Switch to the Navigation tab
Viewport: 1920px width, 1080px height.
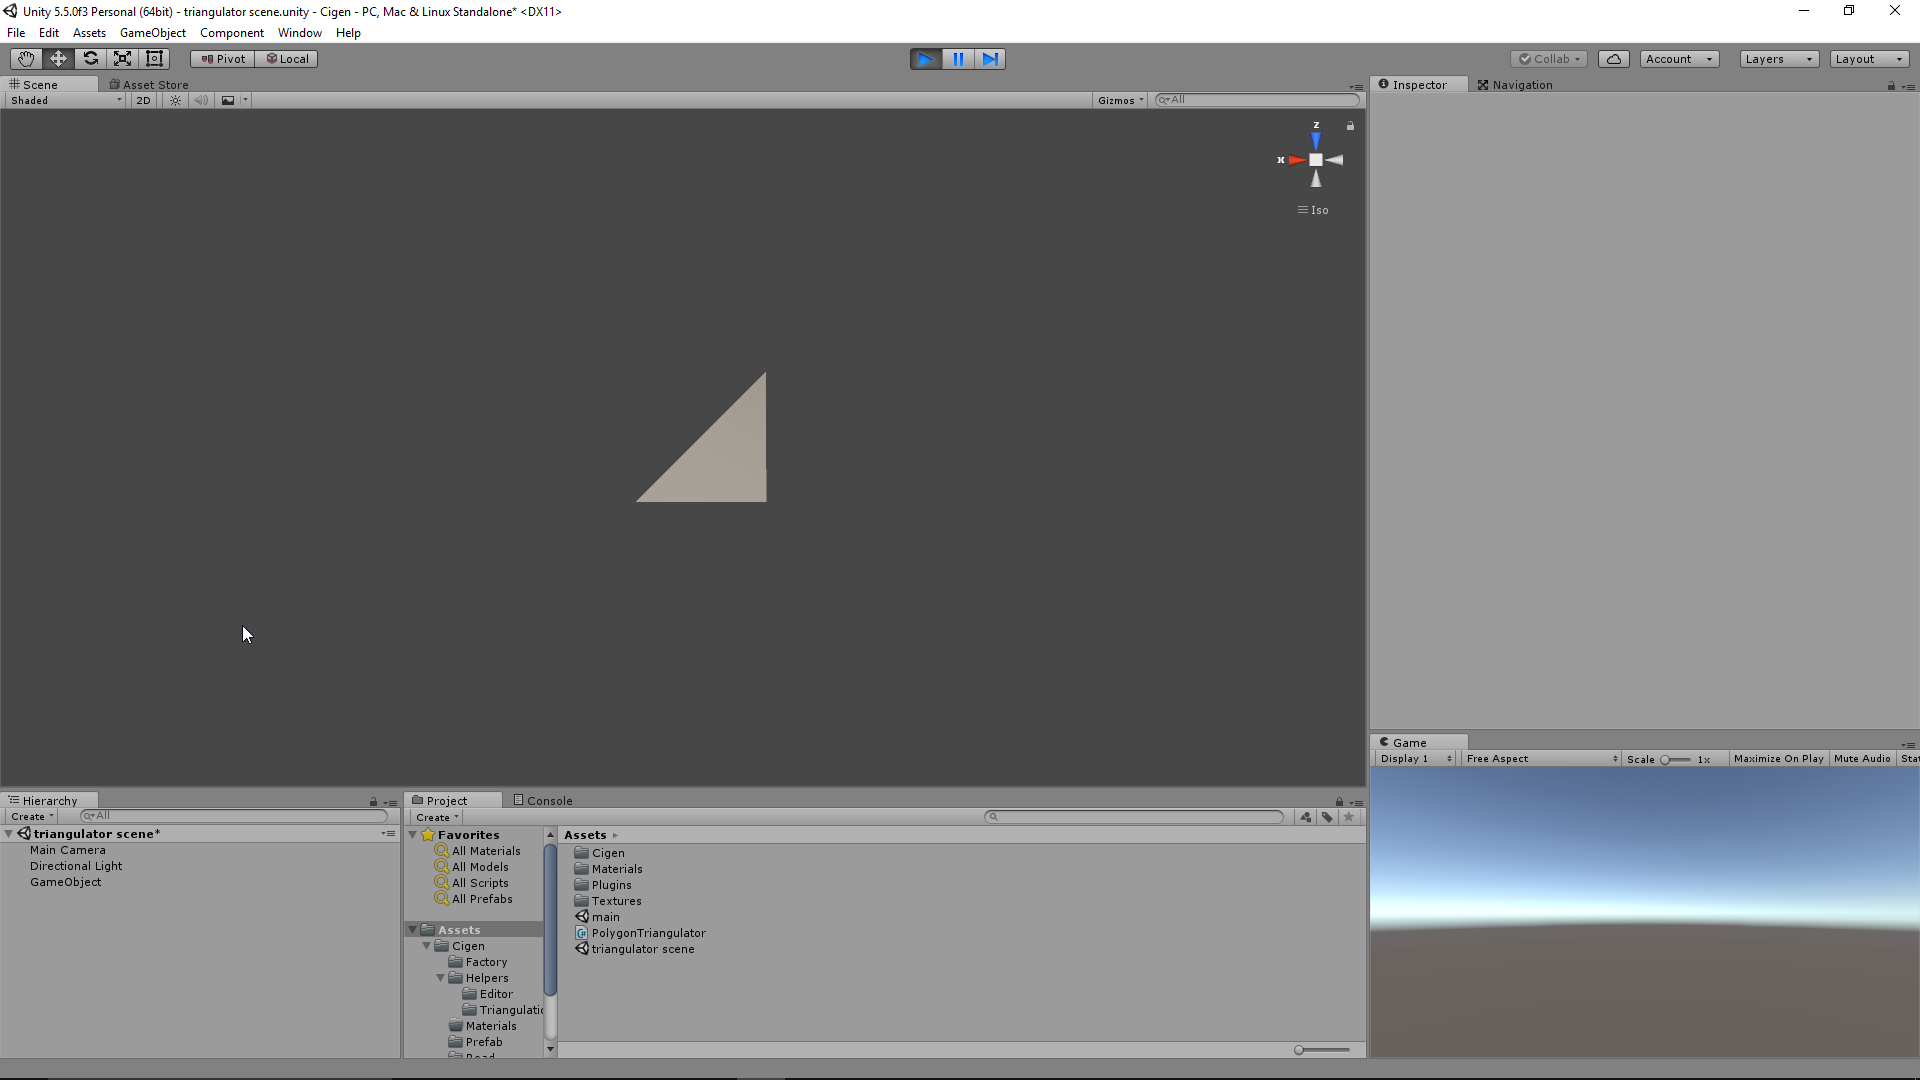pyautogui.click(x=1516, y=85)
